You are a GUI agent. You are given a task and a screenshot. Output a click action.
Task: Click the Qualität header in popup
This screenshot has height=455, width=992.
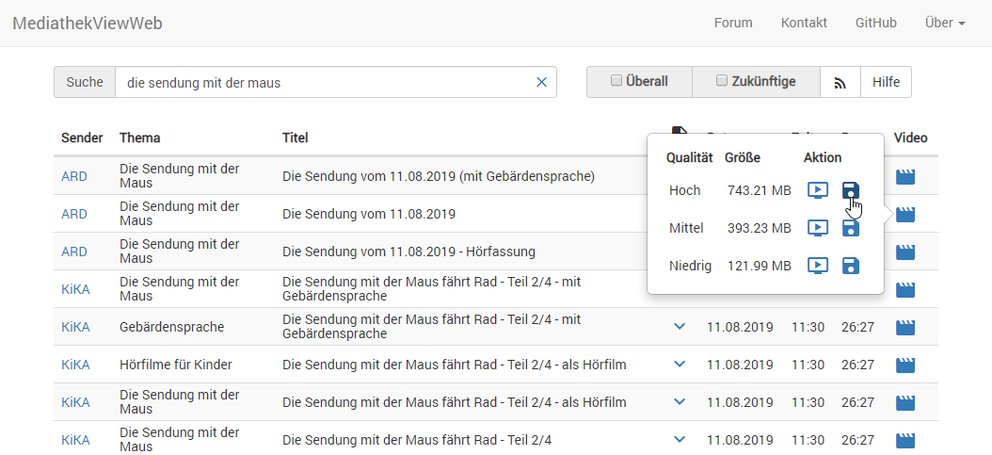click(689, 158)
